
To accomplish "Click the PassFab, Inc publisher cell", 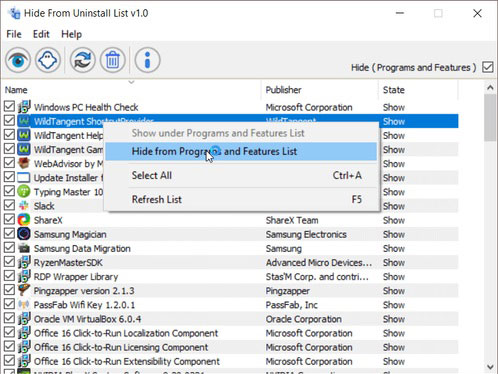I will [292, 305].
